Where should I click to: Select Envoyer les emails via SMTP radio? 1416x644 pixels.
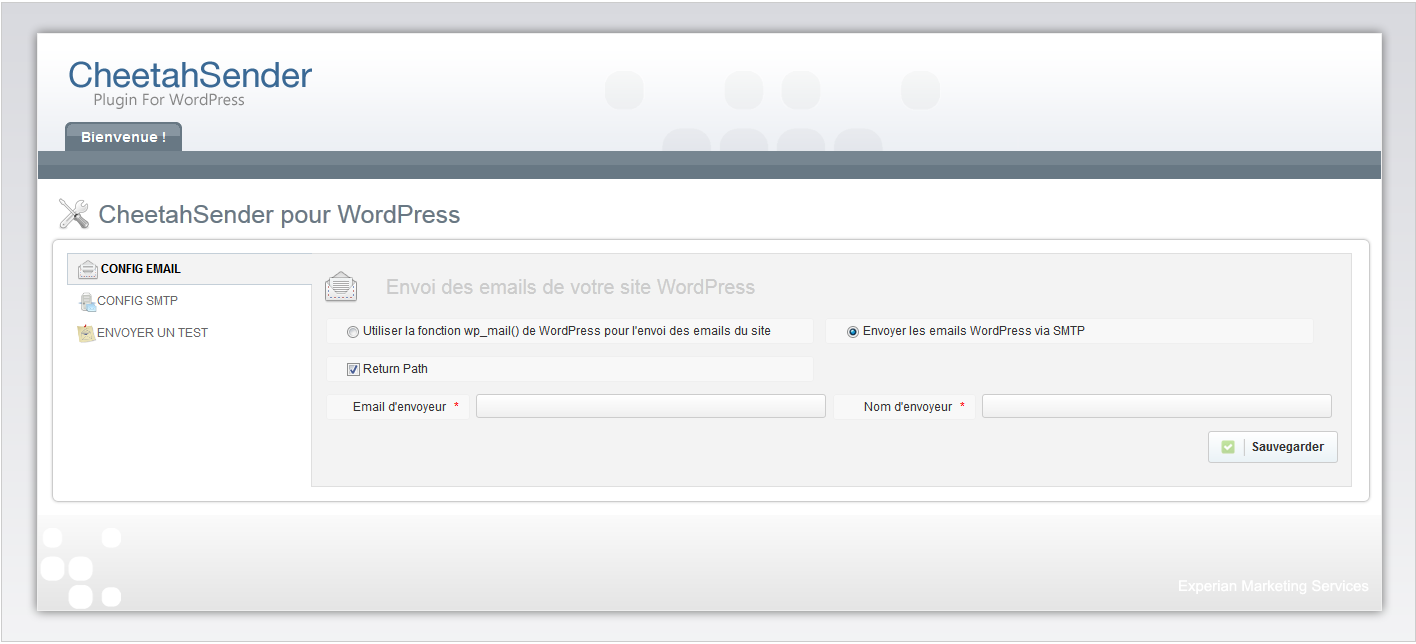[x=853, y=332]
